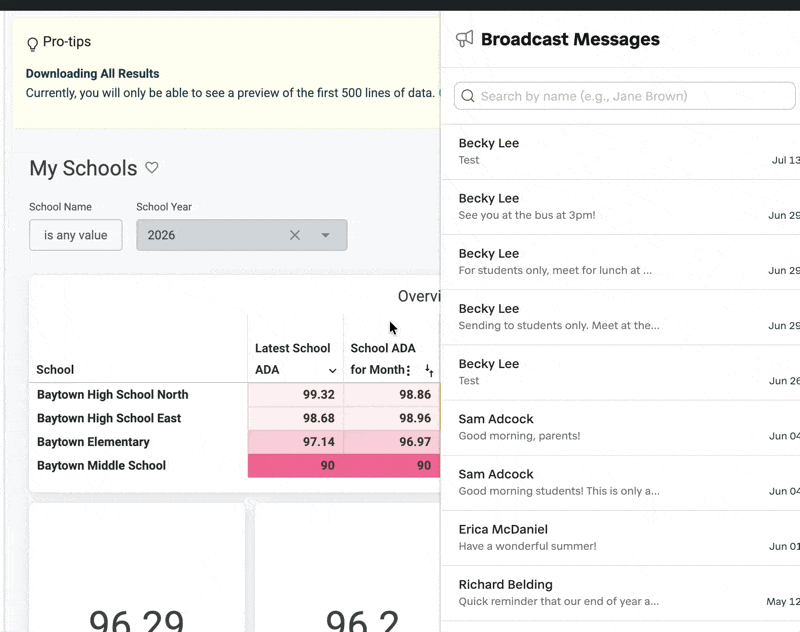Open 'For students only, meet for lunch' message
Viewport: 800px width, 632px height.
tap(620, 262)
